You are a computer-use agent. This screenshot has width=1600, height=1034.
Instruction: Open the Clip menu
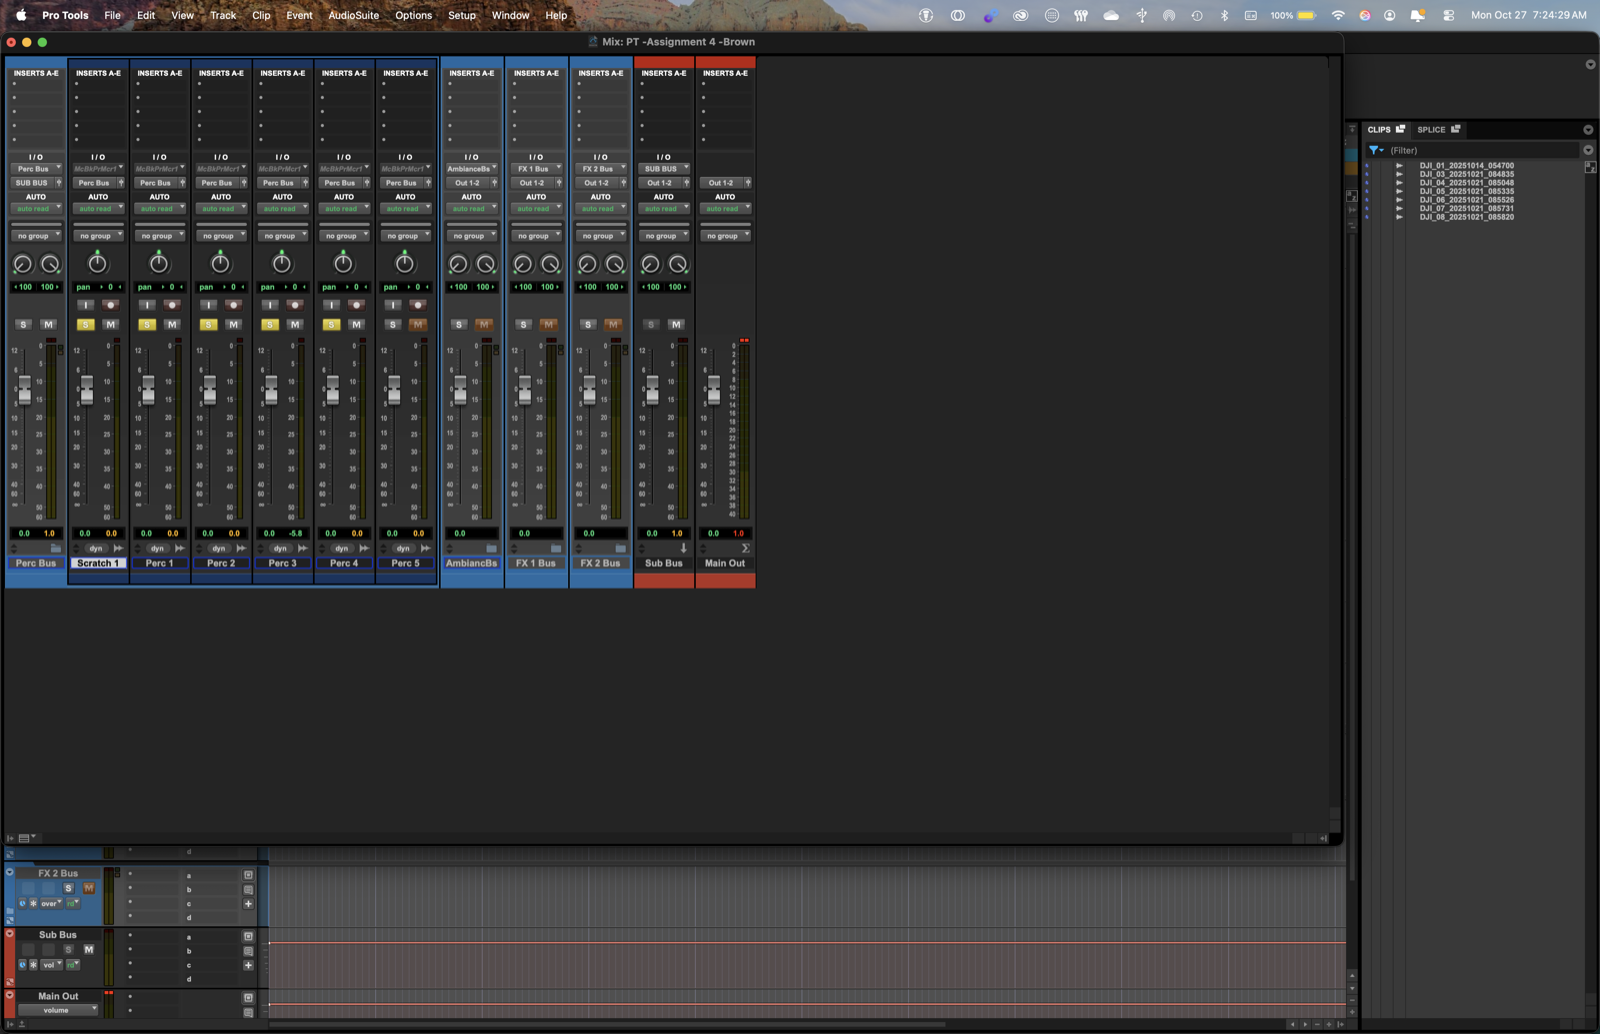click(261, 15)
